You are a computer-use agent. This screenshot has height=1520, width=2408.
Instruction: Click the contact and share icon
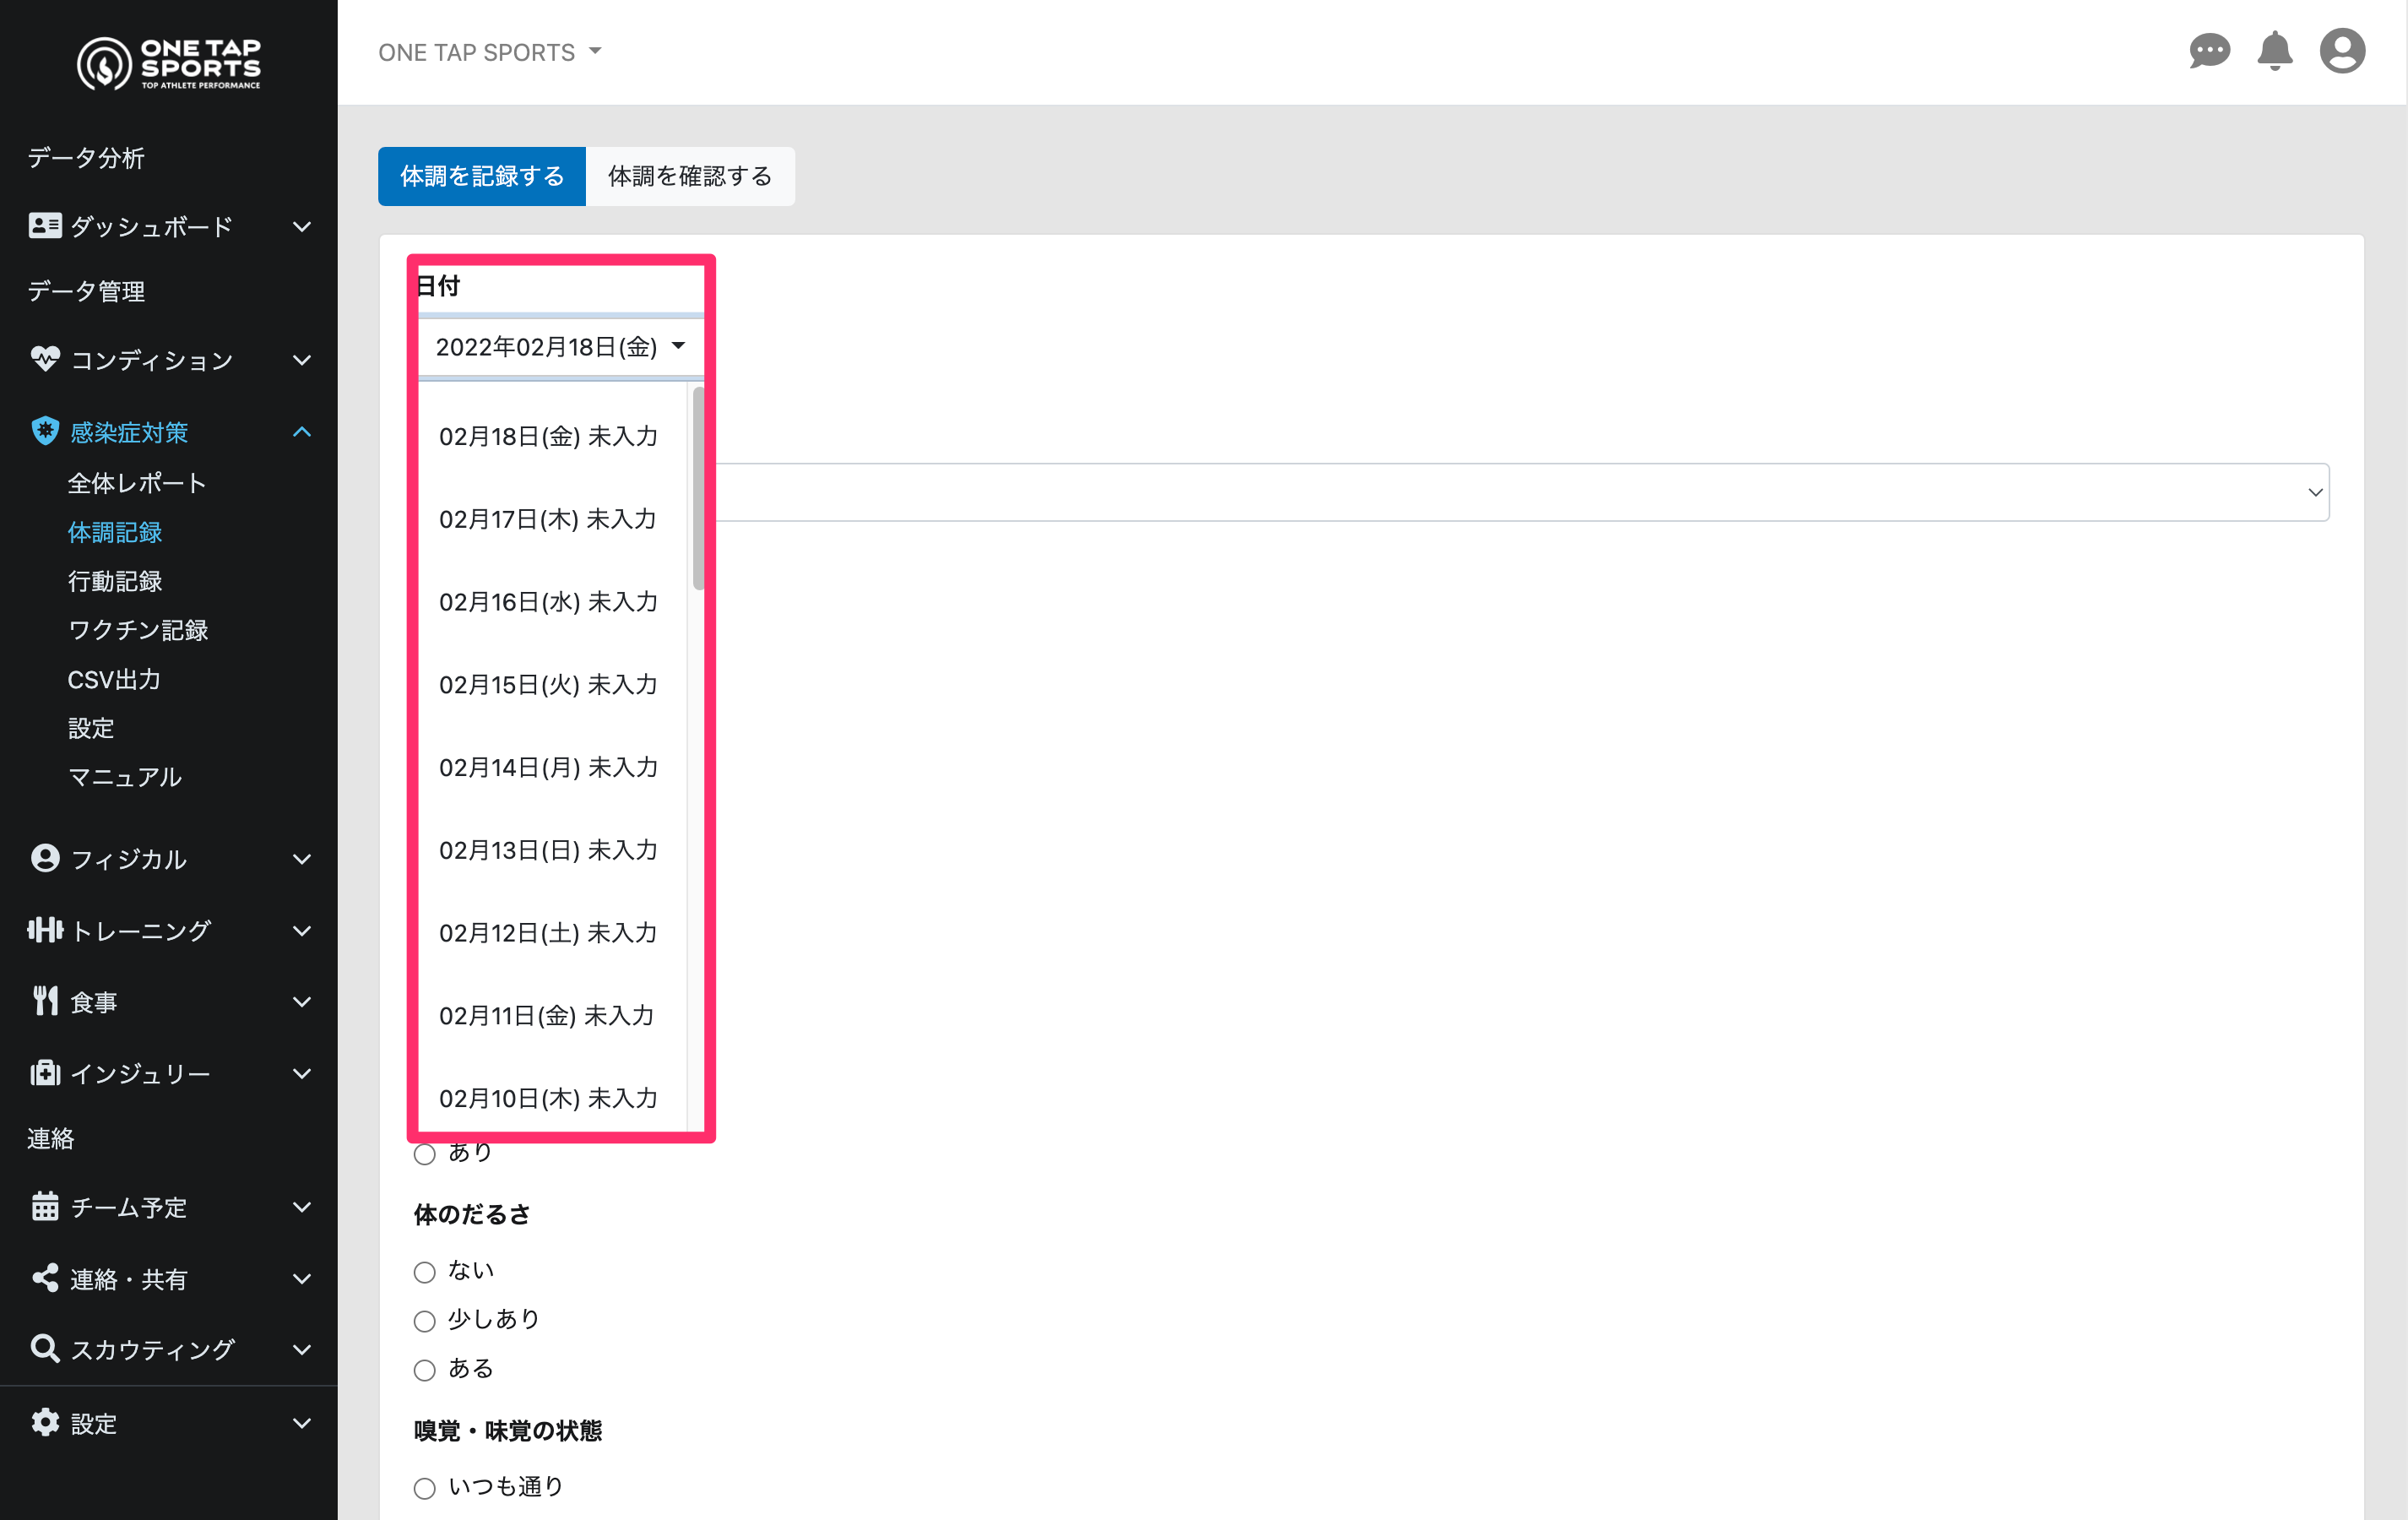(x=45, y=1278)
